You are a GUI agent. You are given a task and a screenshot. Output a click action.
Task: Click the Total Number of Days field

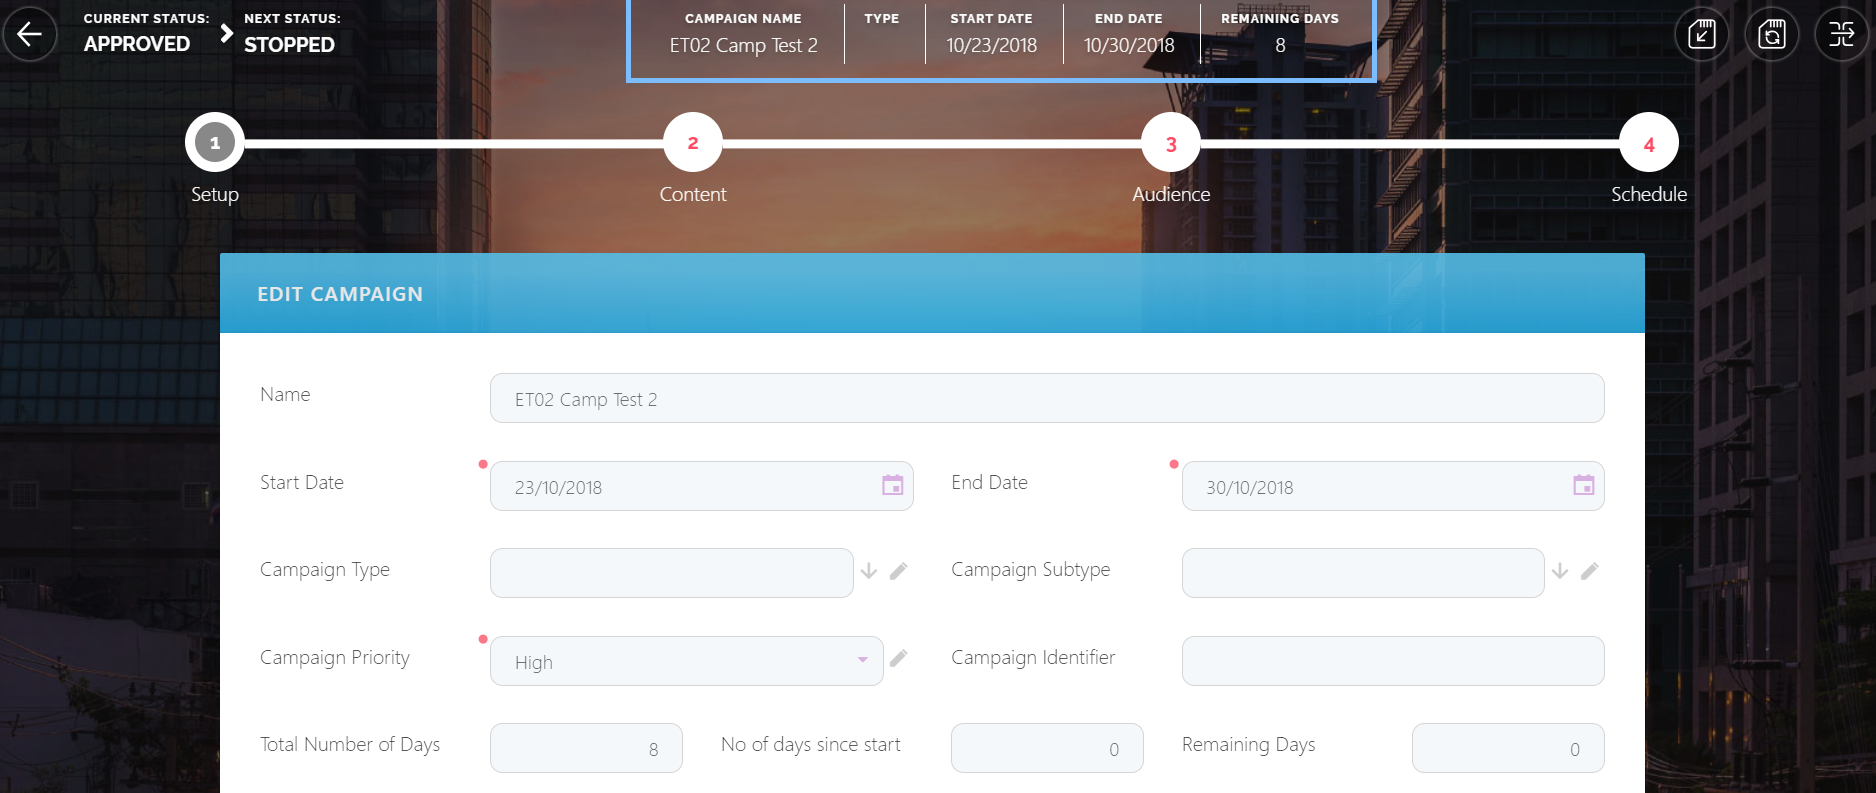586,748
